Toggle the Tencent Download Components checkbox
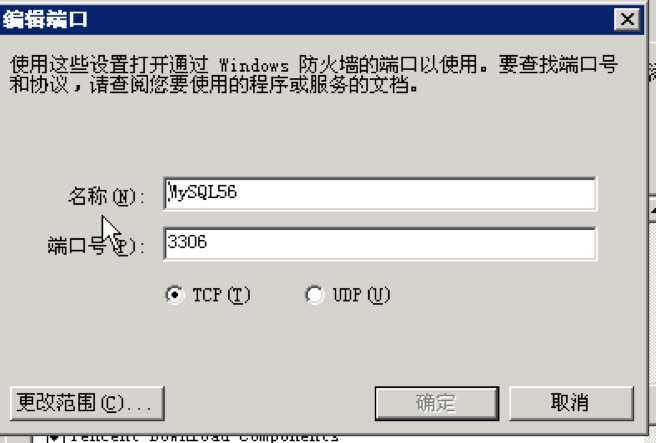 (x=54, y=438)
